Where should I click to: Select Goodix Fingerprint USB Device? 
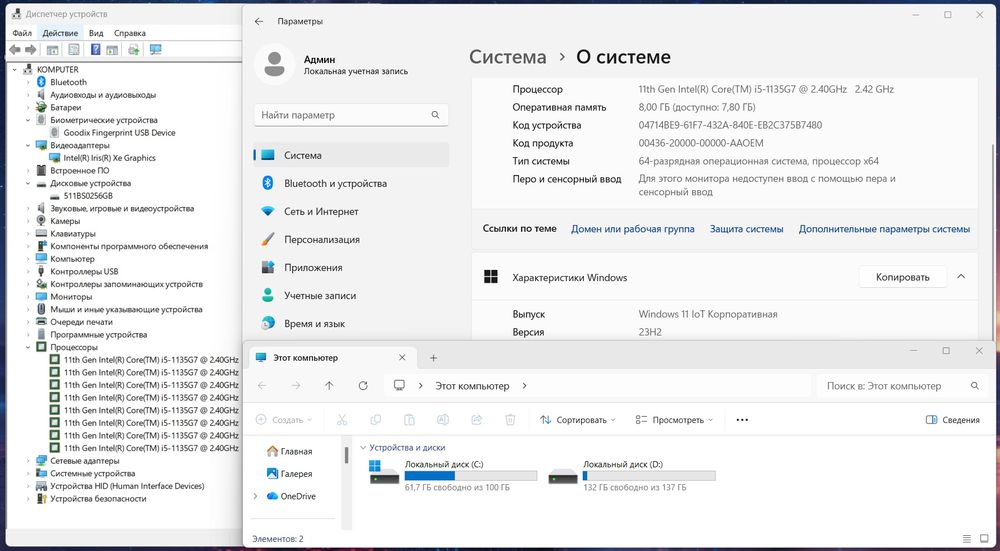pyautogui.click(x=119, y=133)
